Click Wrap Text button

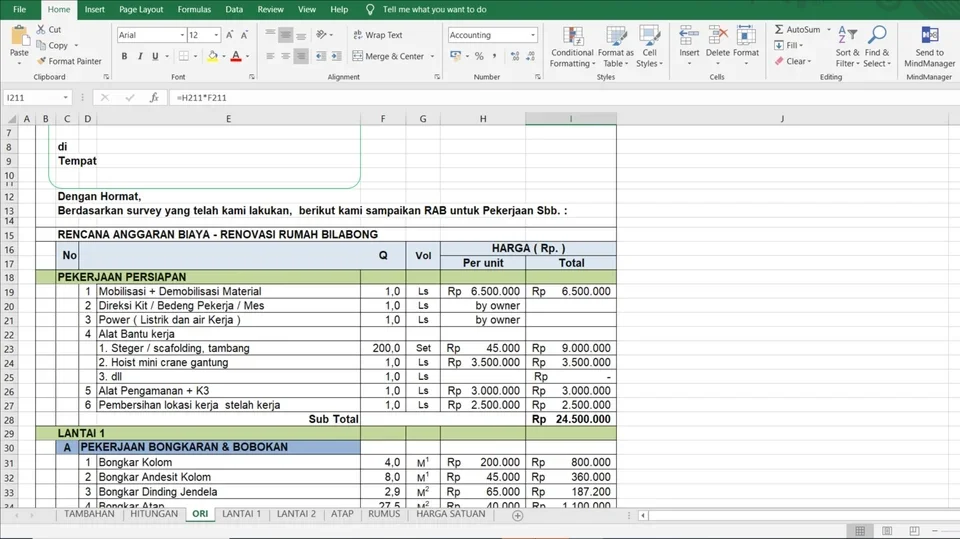(378, 35)
